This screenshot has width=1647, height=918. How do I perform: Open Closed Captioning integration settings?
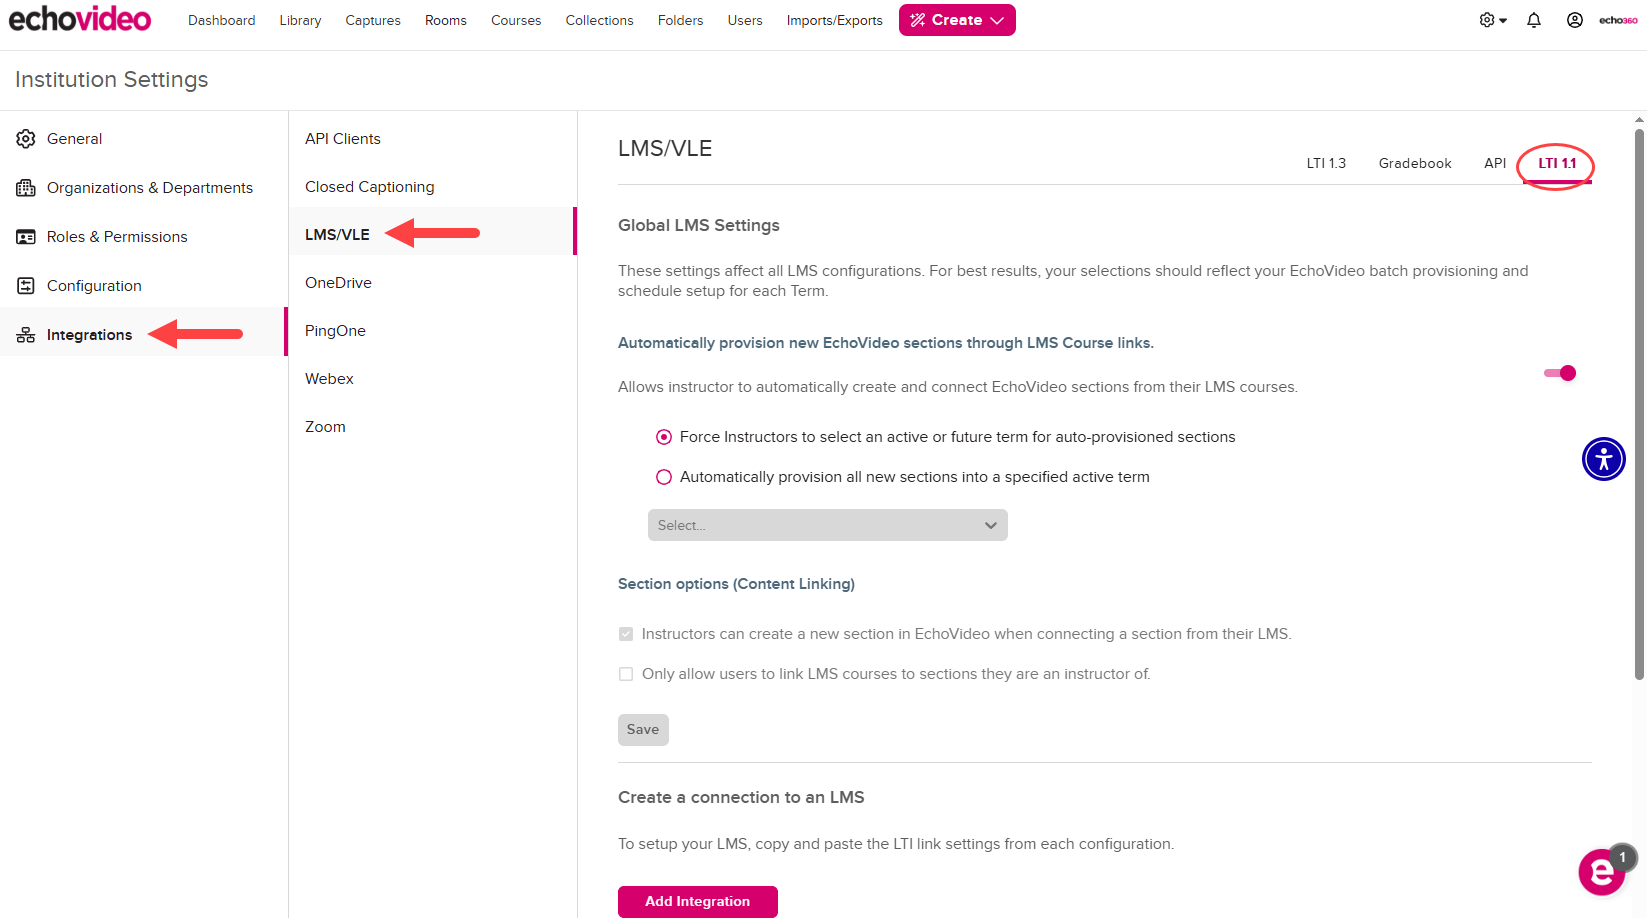pyautogui.click(x=370, y=187)
